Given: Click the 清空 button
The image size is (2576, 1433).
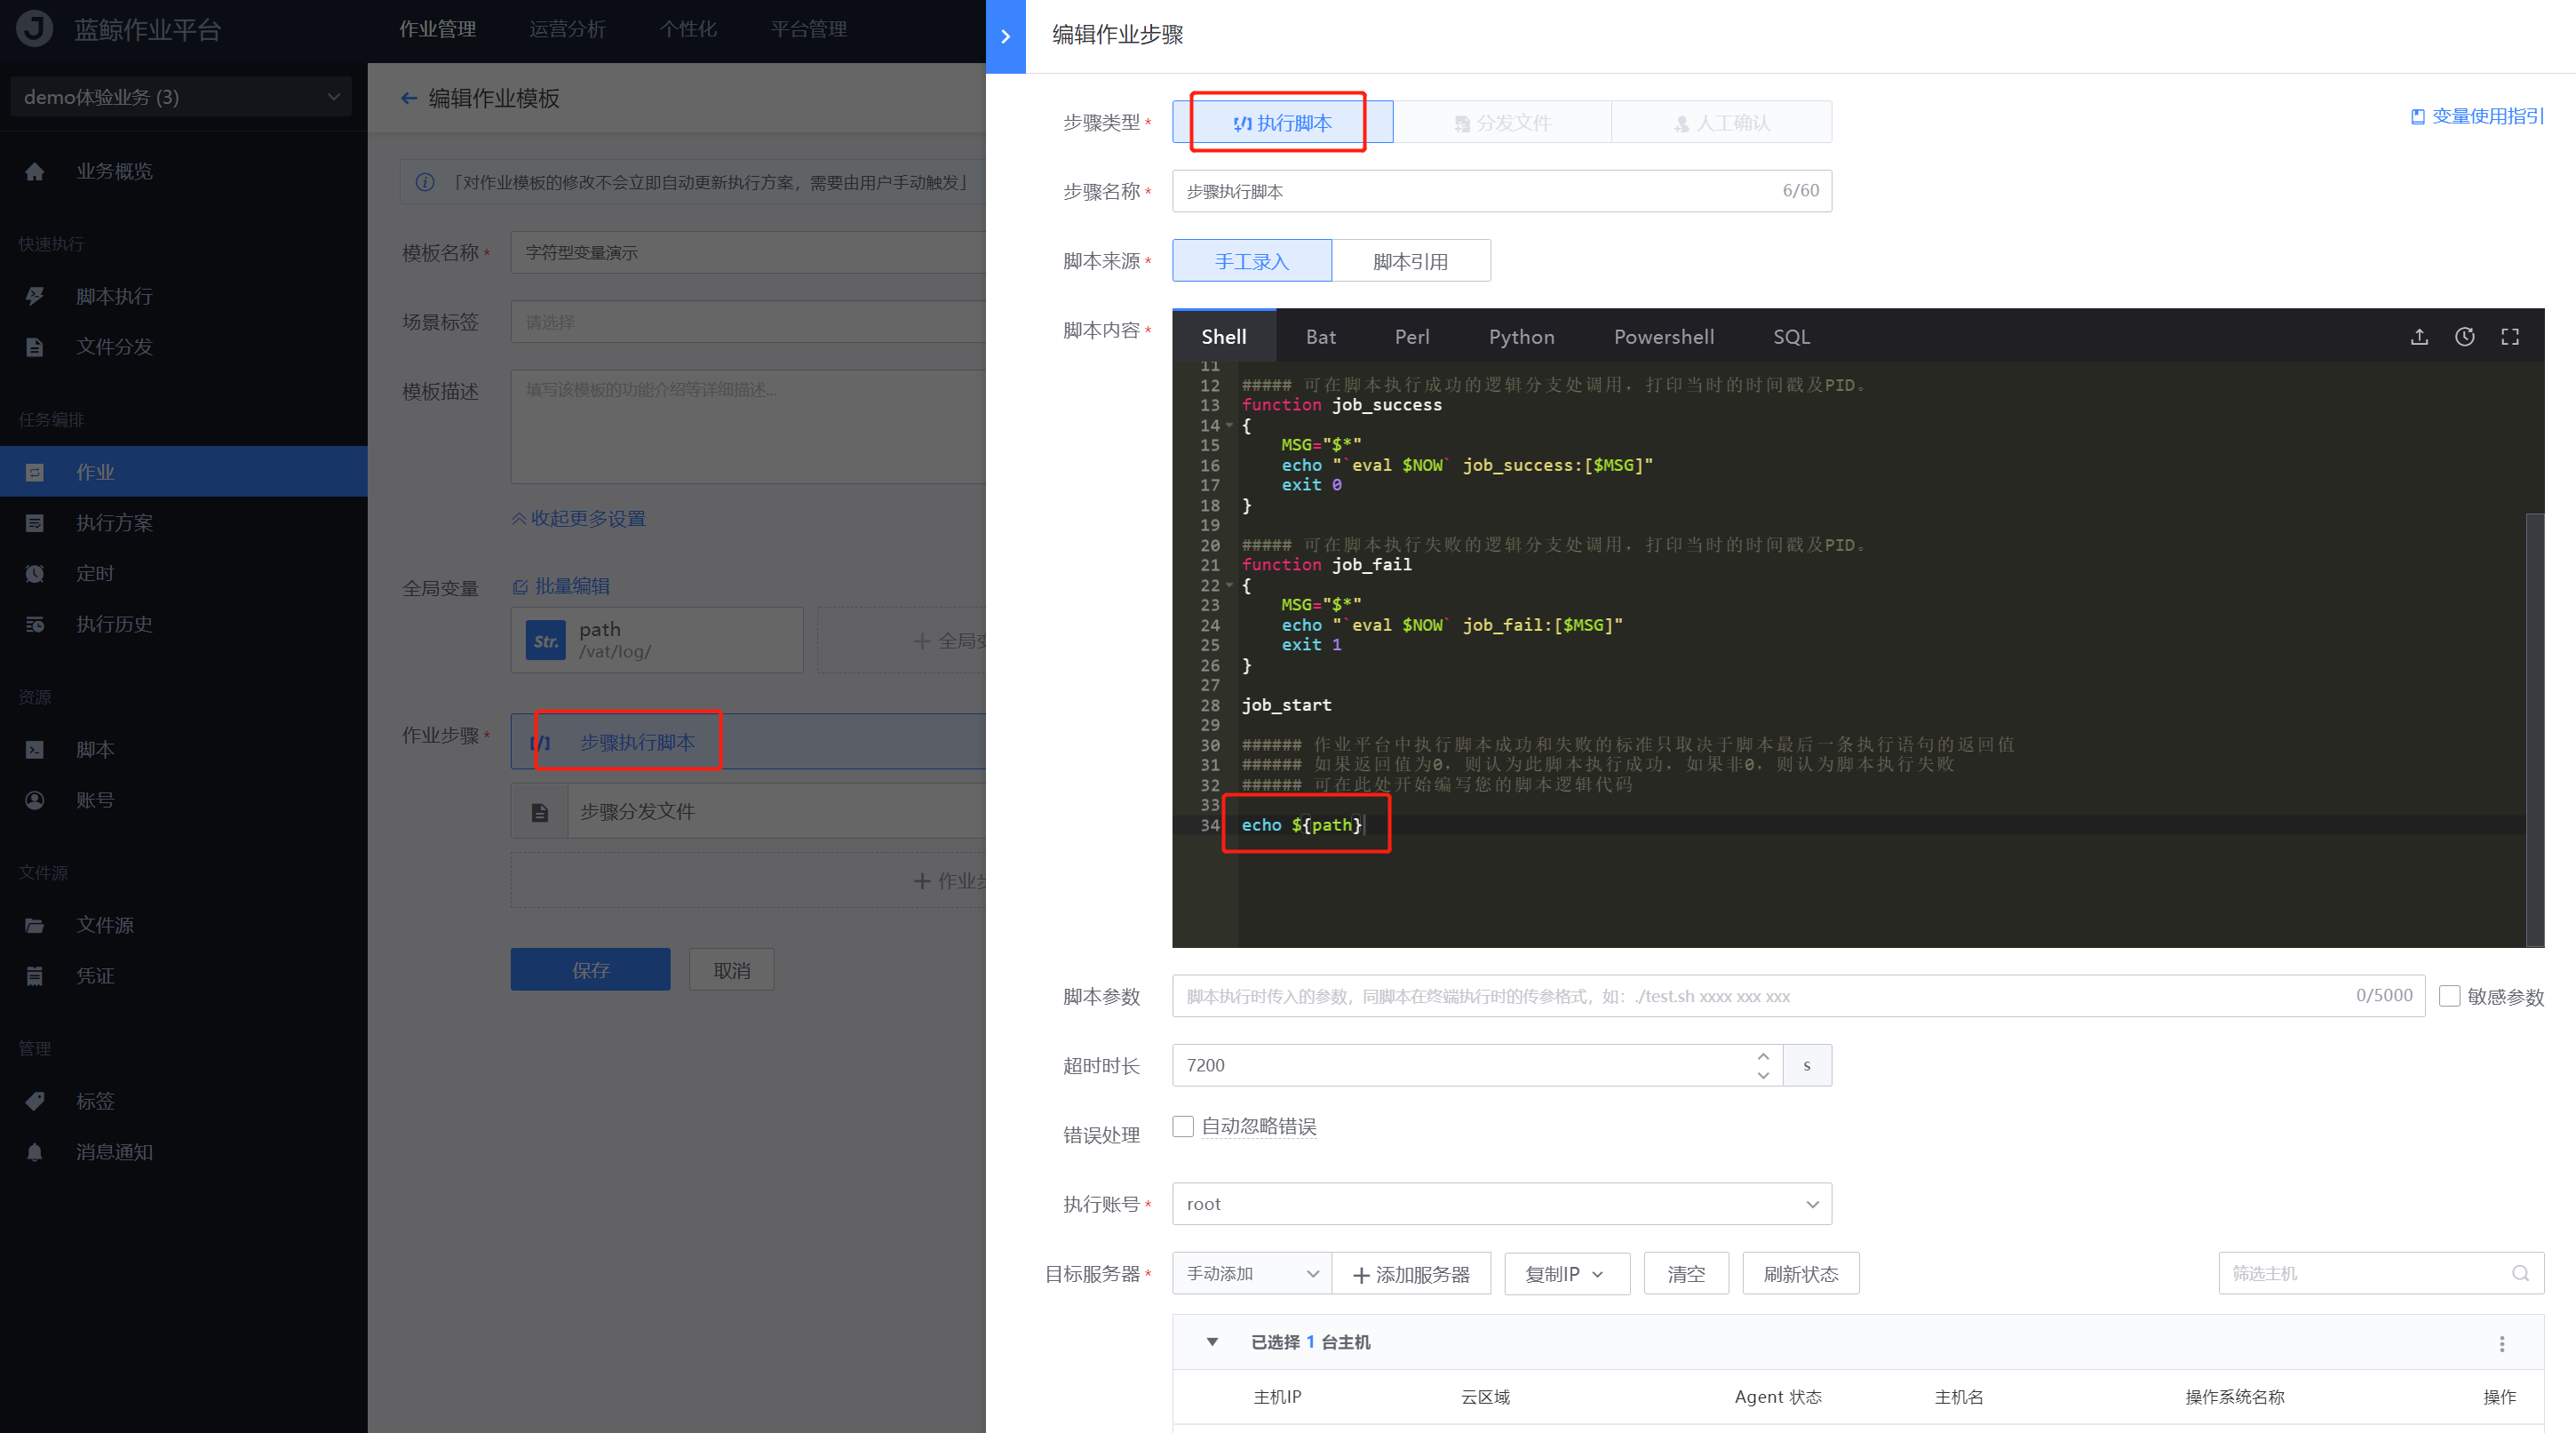Looking at the screenshot, I should pyautogui.click(x=1686, y=1274).
